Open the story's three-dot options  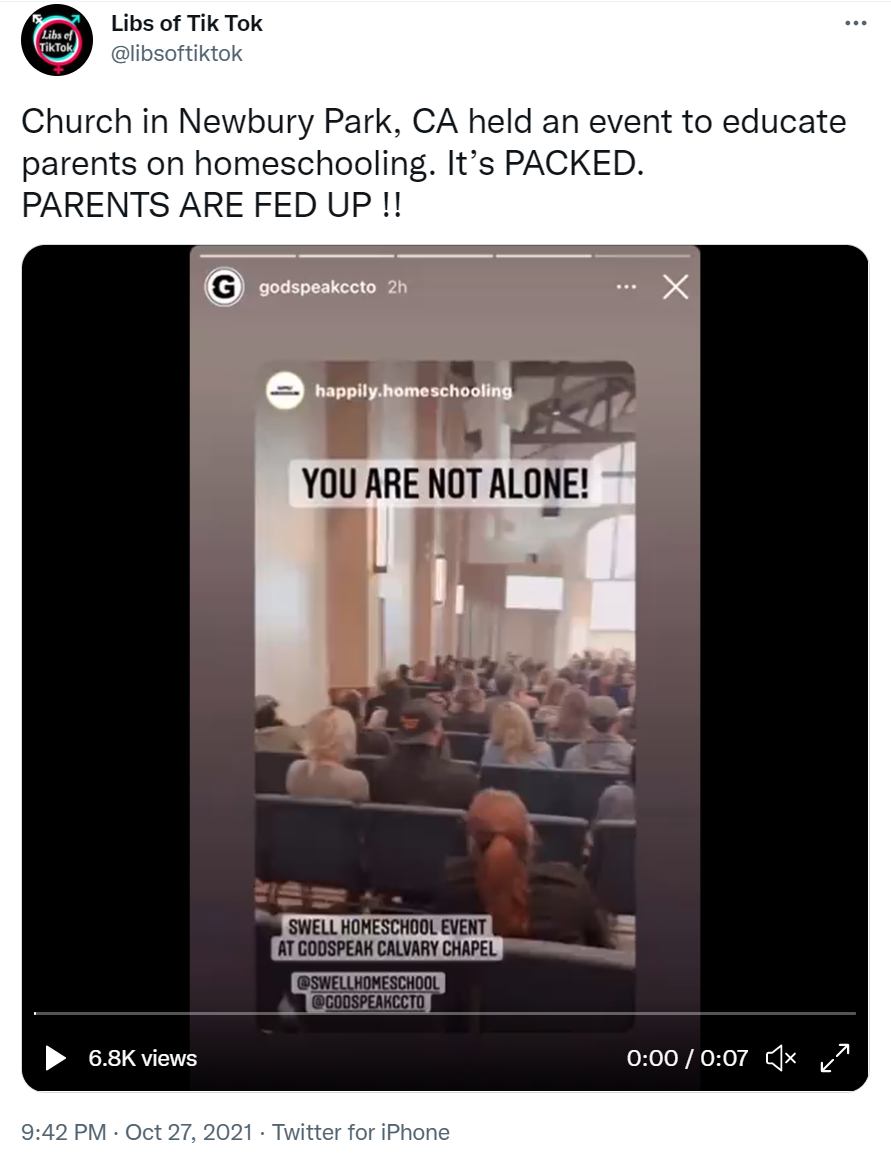[627, 287]
